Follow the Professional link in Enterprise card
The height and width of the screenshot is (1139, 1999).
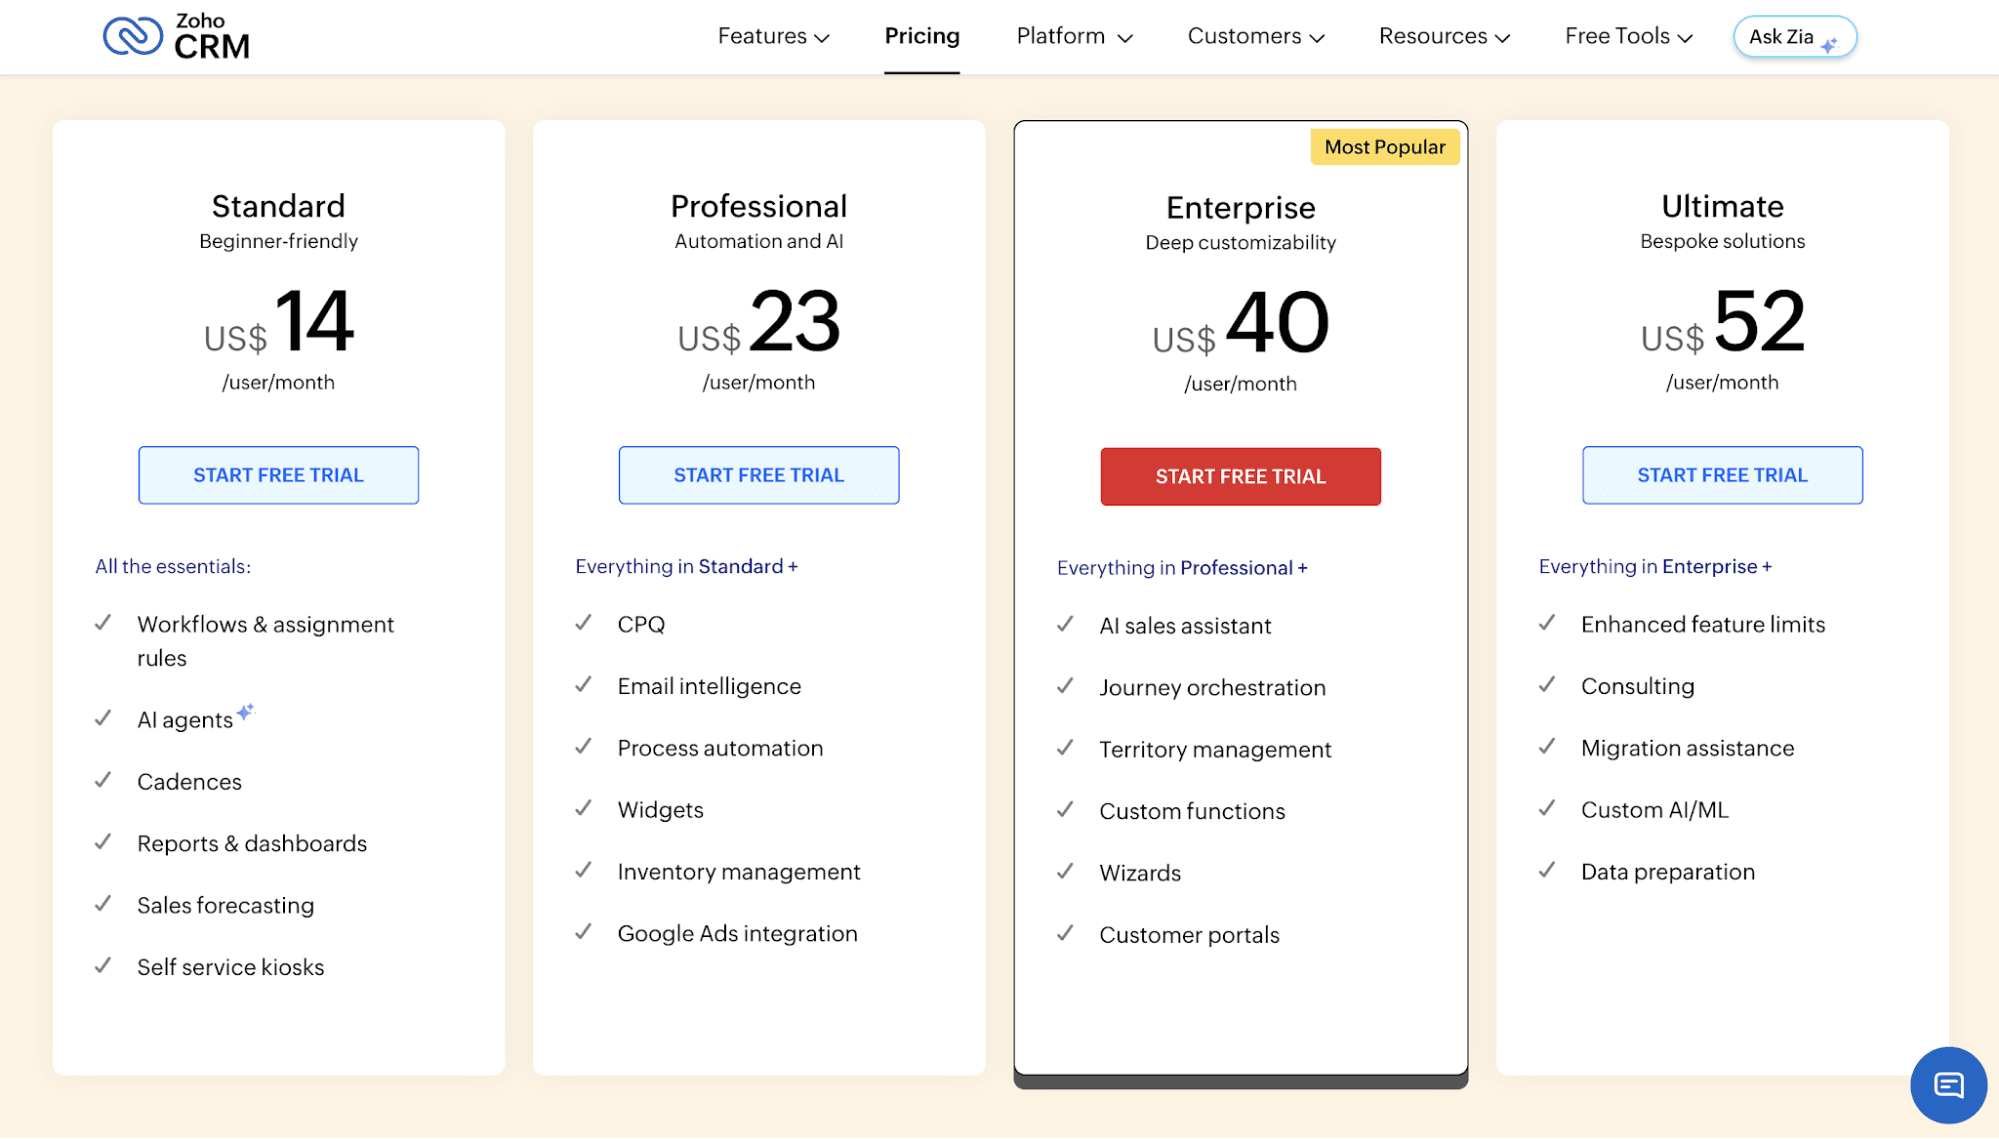[1237, 568]
